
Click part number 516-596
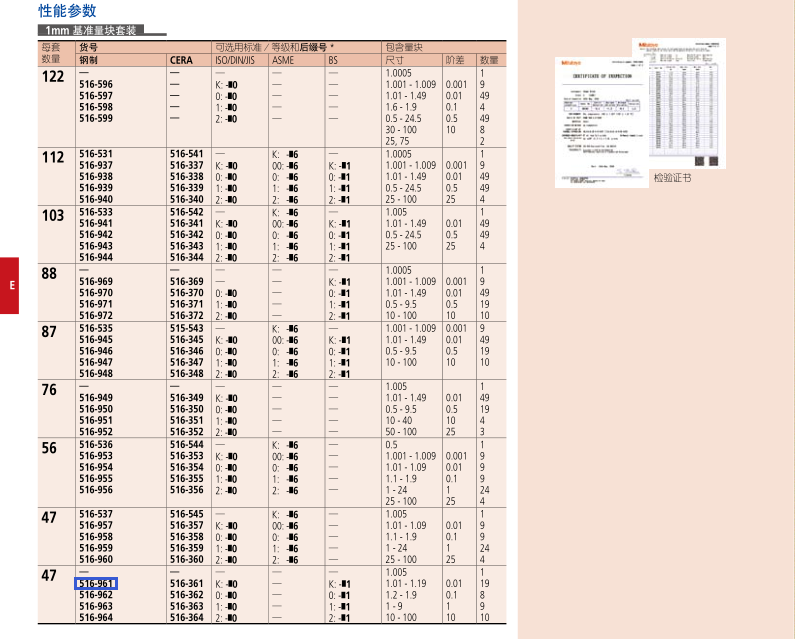(96, 84)
